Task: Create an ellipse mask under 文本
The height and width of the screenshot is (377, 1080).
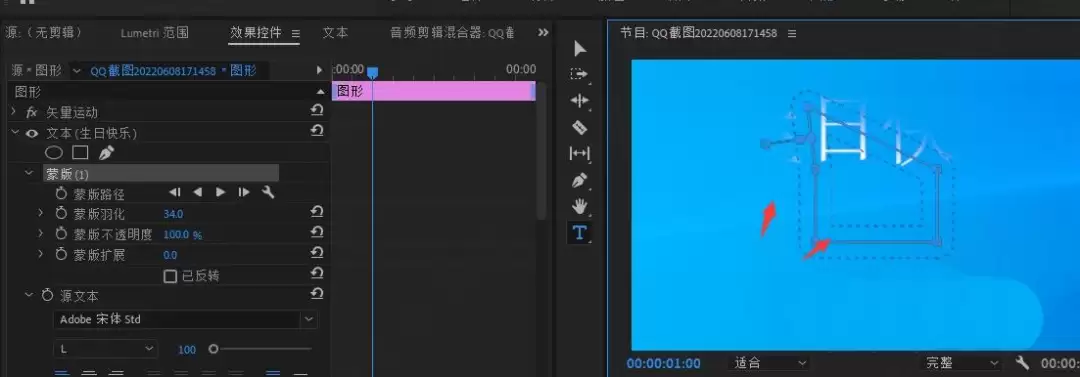Action: click(54, 153)
